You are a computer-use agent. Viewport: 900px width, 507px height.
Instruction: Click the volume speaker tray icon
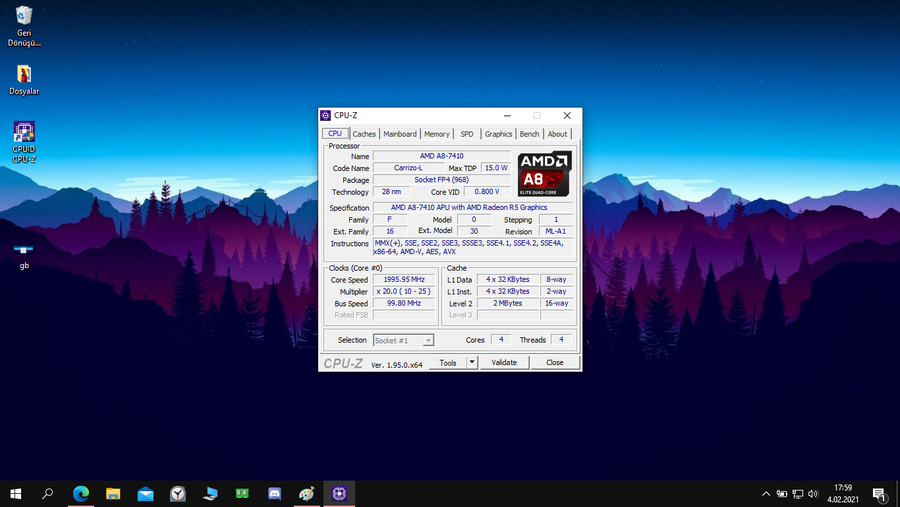[813, 494]
